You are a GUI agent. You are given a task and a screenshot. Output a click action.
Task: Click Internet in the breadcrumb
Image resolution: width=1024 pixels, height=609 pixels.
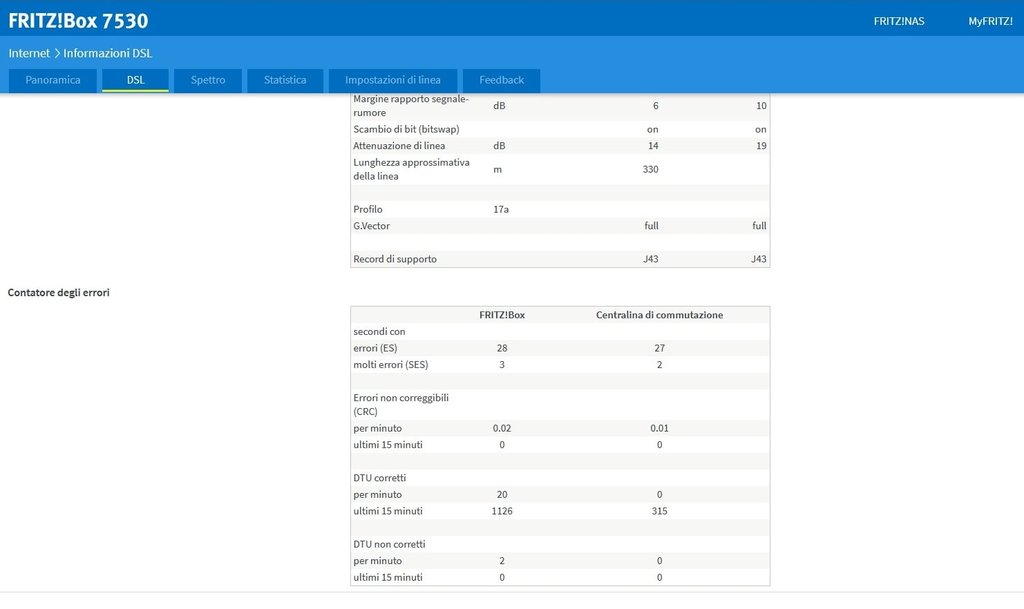29,53
